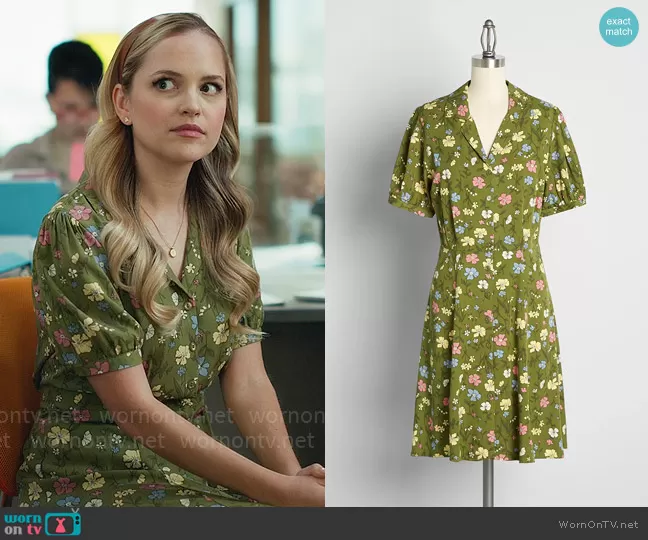Open the WornOnTV.net link in footer

pos(600,524)
